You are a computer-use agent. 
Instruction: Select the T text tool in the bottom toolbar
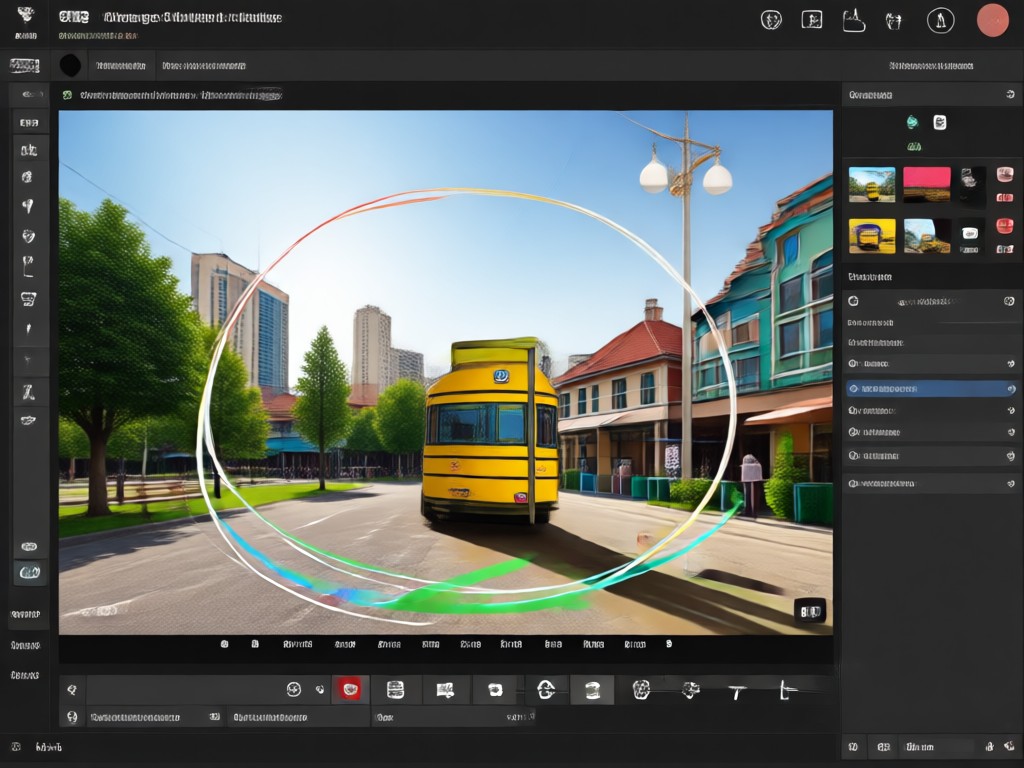click(x=737, y=691)
